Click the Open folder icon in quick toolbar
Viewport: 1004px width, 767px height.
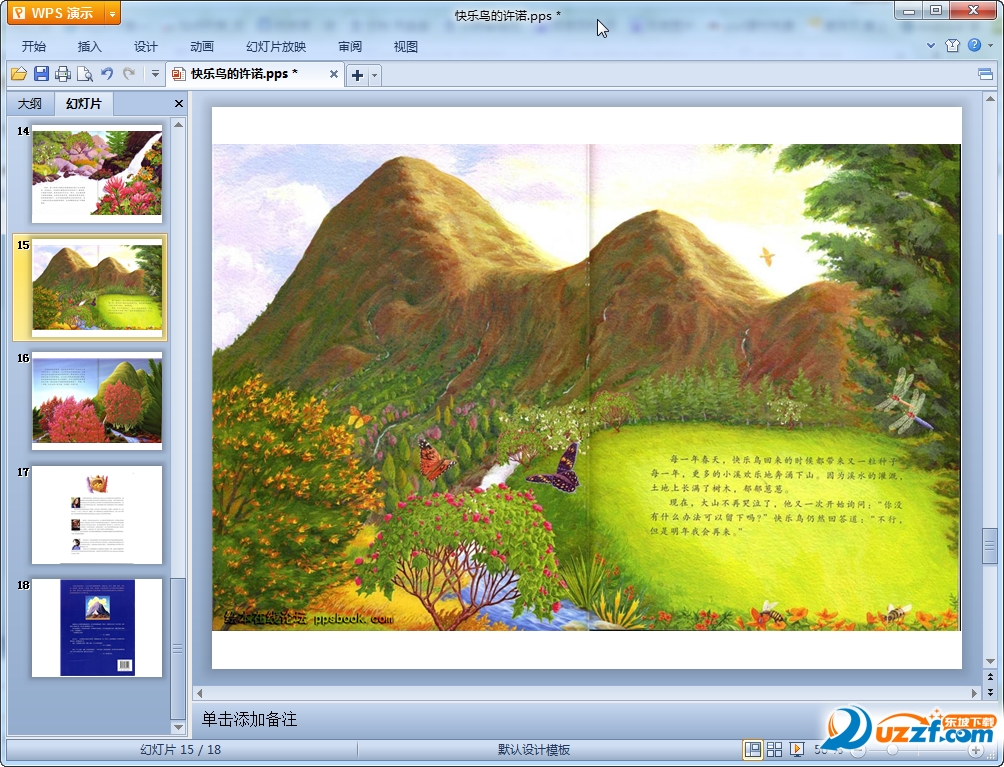coord(18,74)
